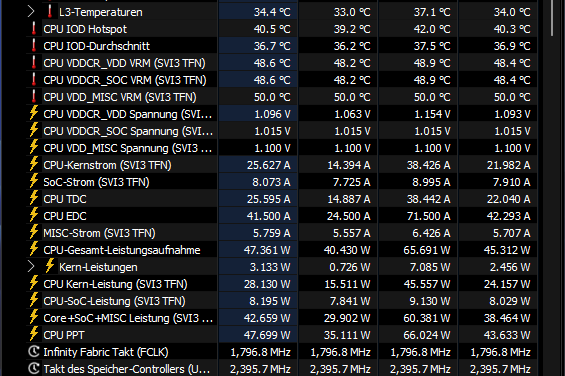Select the CPU PPT label
The height and width of the screenshot is (376, 565).
(x=64, y=335)
